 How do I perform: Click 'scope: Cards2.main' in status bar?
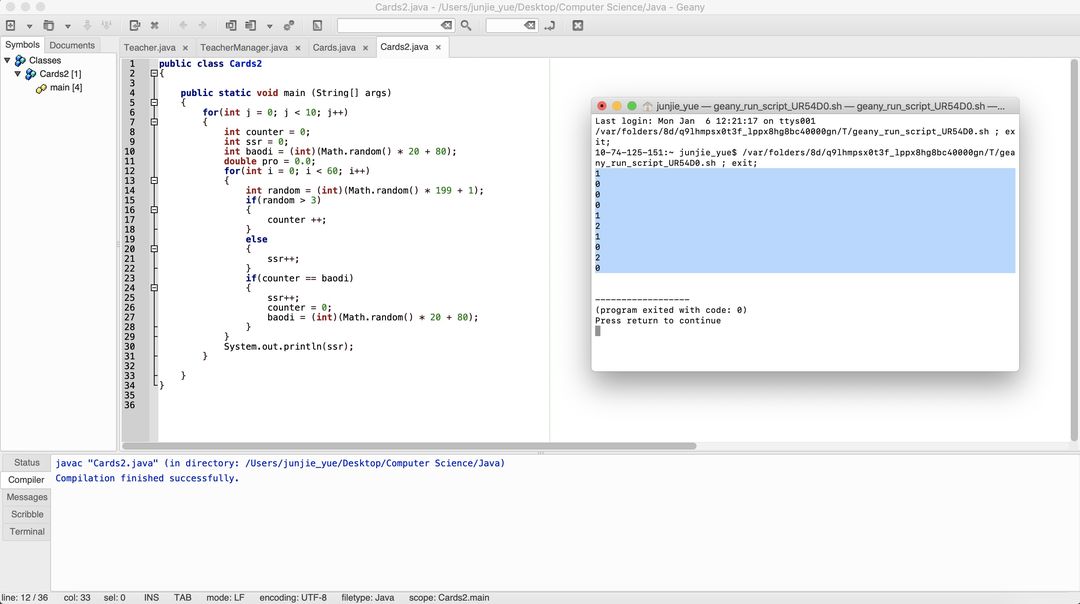click(449, 598)
